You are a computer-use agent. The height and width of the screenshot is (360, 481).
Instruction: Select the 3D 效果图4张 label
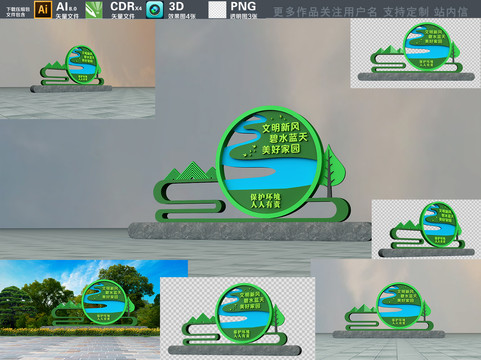[182, 10]
